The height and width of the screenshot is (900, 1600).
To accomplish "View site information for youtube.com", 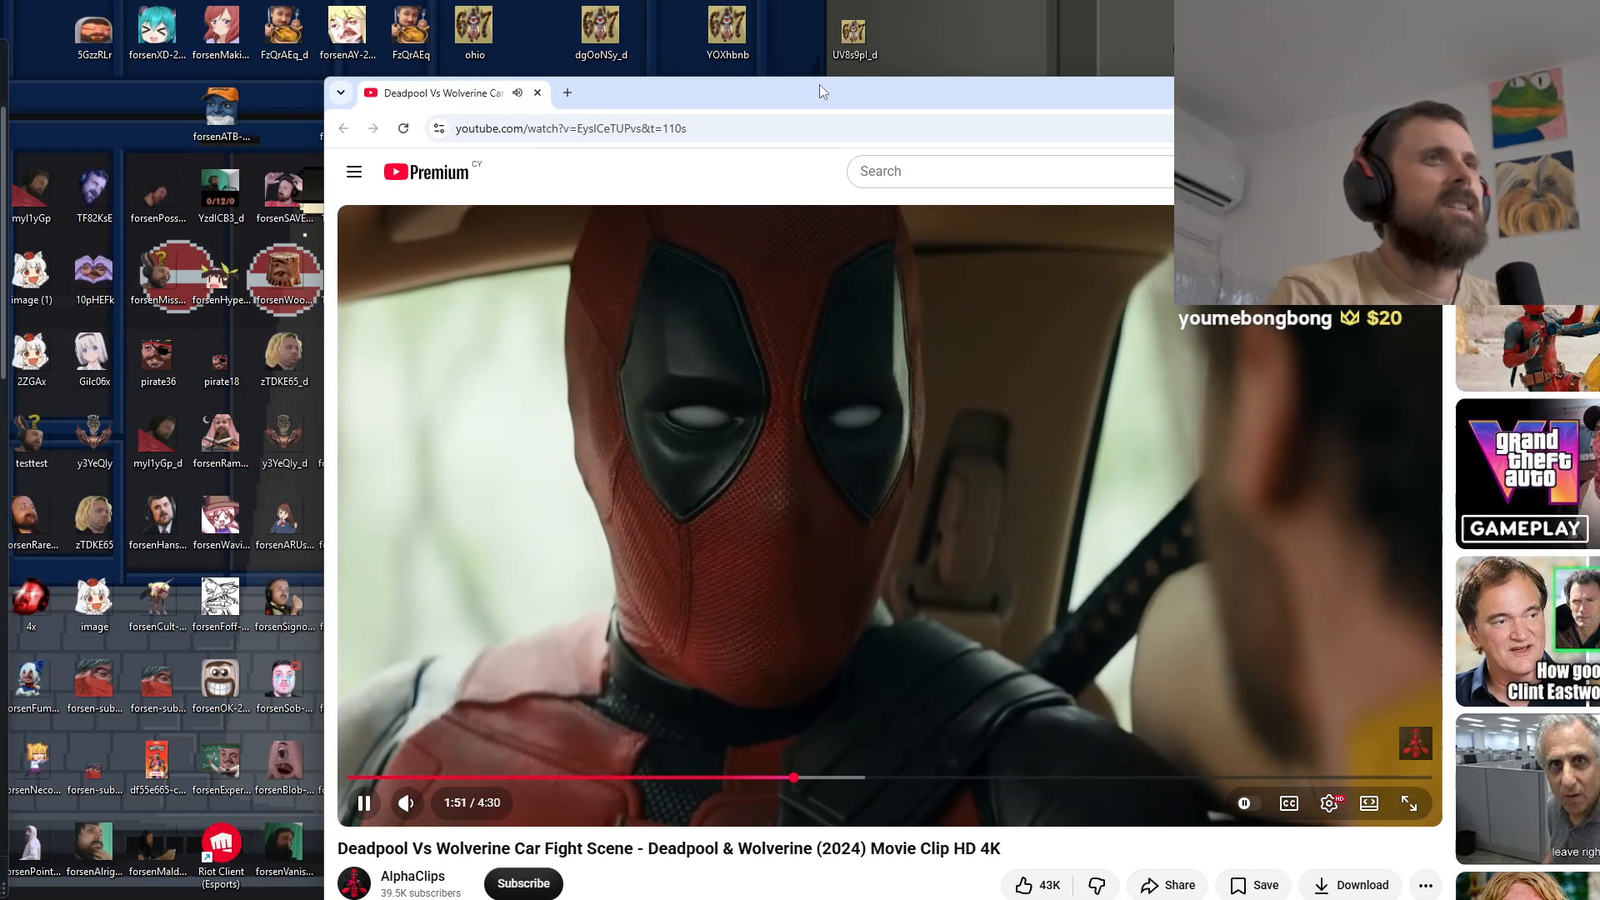I will pyautogui.click(x=438, y=128).
